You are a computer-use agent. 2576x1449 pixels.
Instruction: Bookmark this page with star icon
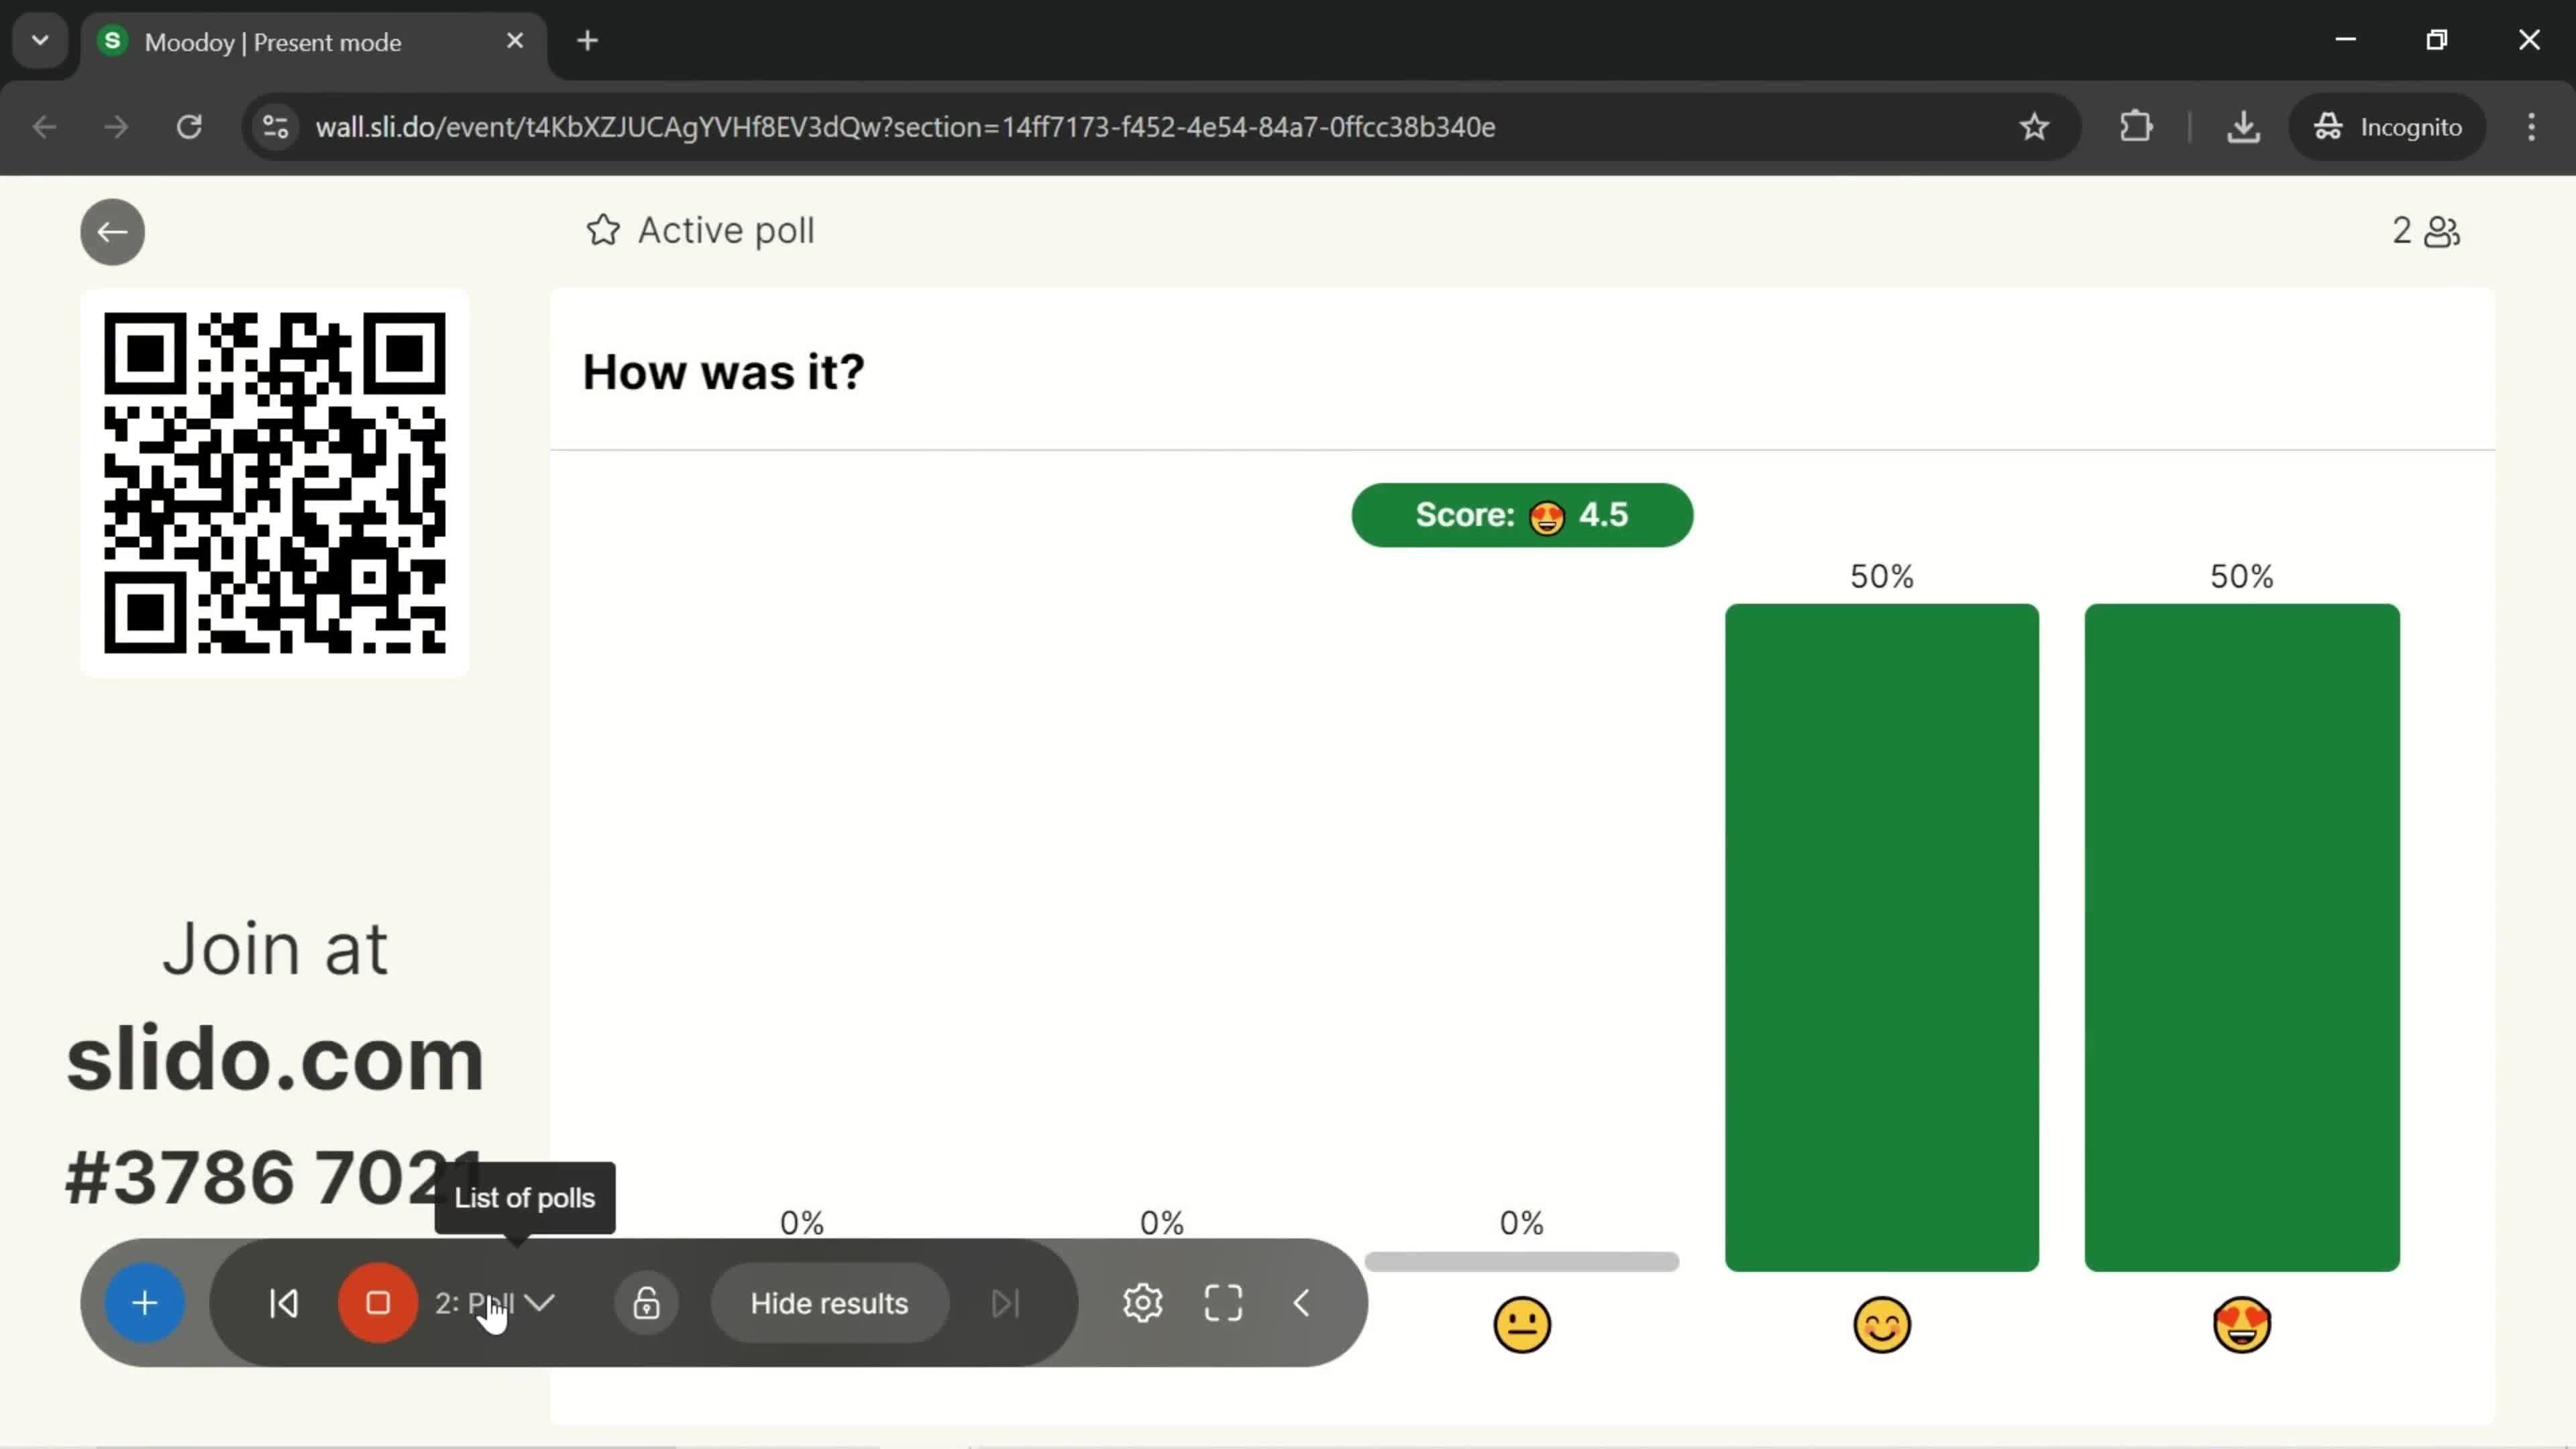click(2034, 127)
